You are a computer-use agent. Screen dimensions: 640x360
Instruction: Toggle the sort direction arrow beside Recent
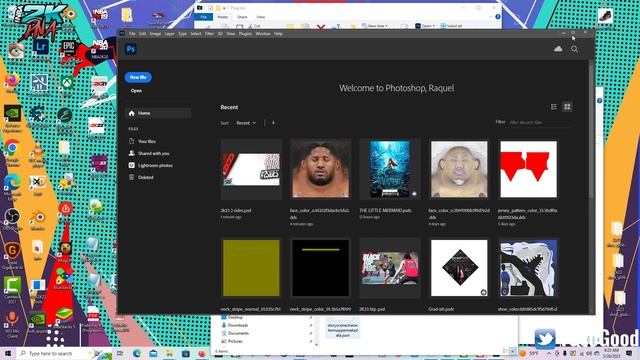point(273,122)
